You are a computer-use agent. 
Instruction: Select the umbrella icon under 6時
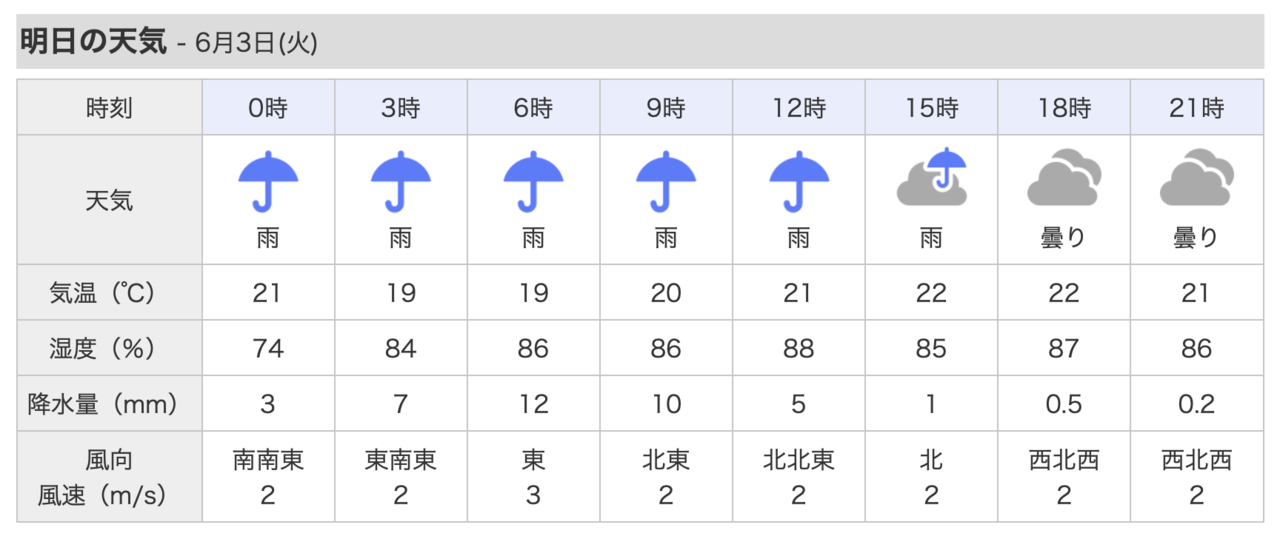(x=533, y=182)
